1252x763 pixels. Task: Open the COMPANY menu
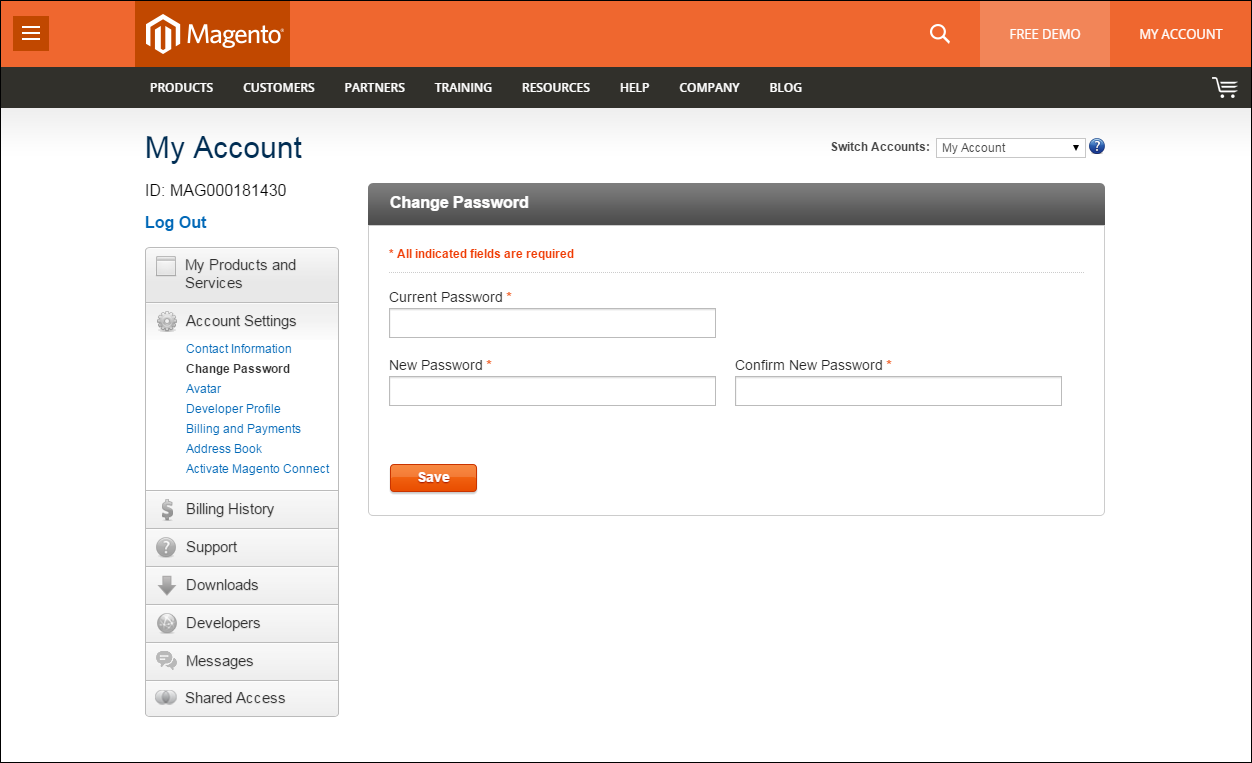(x=709, y=88)
